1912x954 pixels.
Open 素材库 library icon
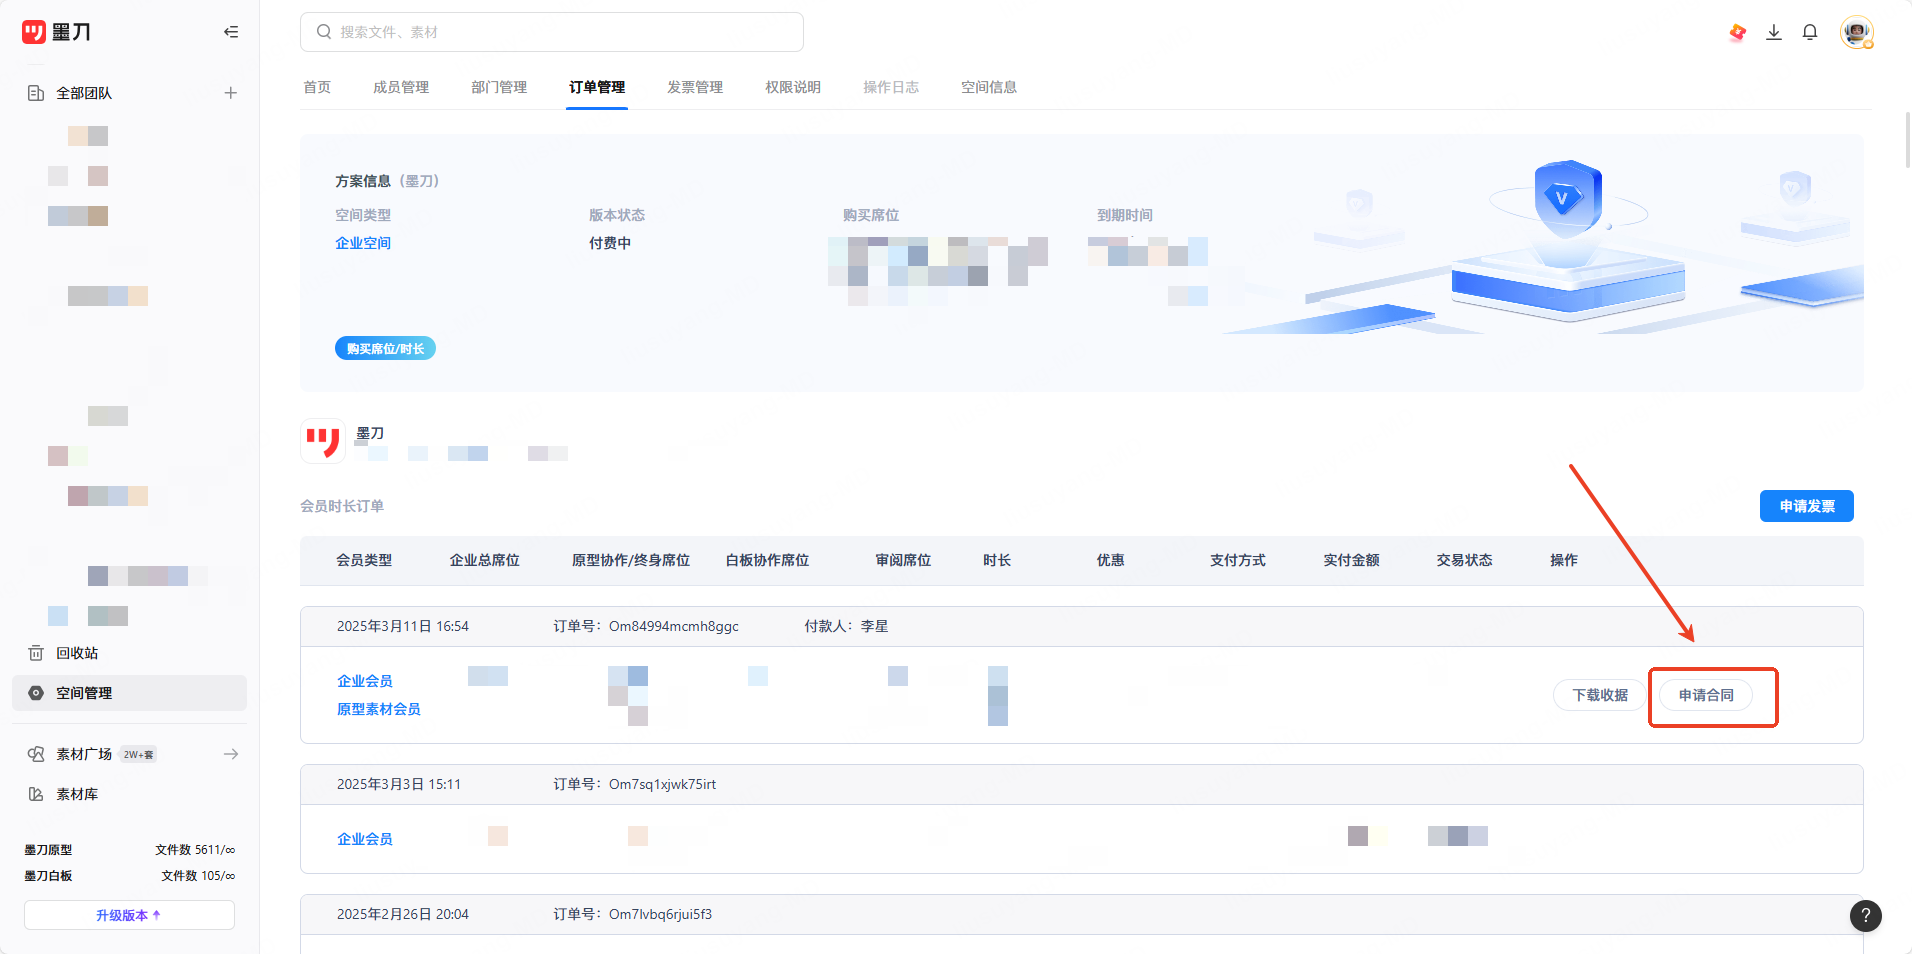click(x=36, y=794)
